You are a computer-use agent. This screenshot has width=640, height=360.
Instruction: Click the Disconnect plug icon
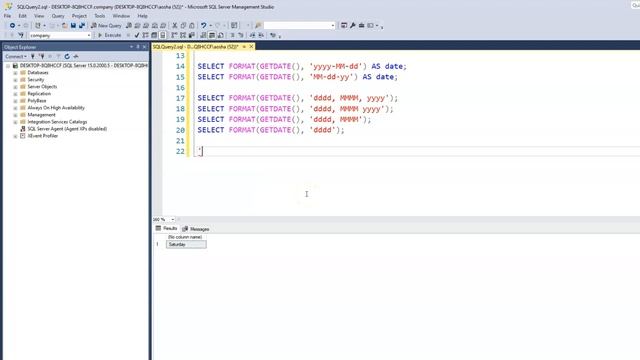(42, 56)
